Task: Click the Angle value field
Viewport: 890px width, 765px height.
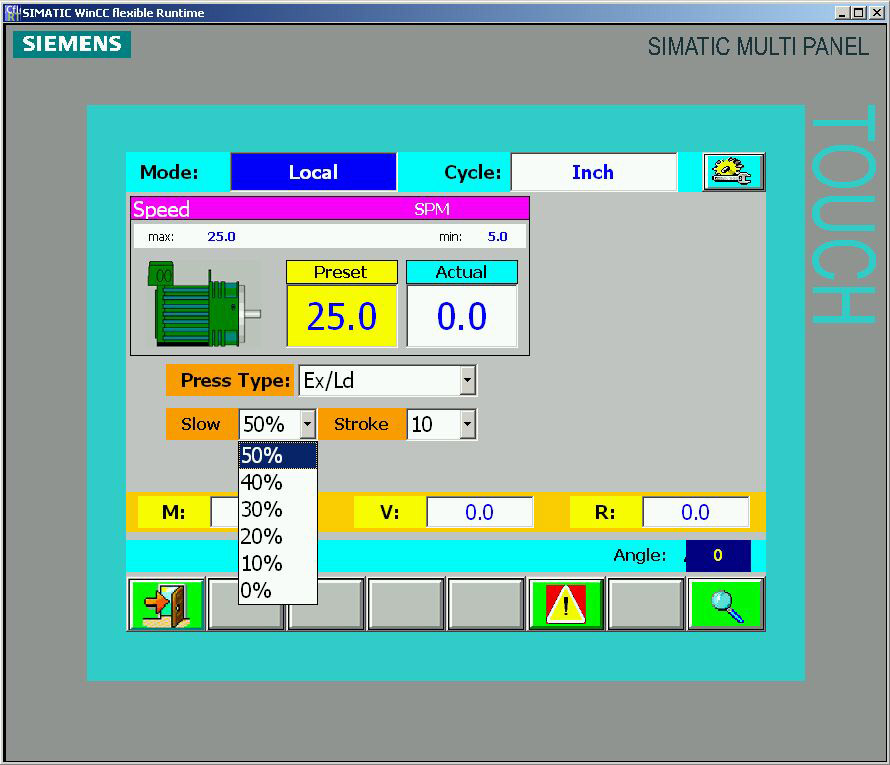Action: (718, 556)
